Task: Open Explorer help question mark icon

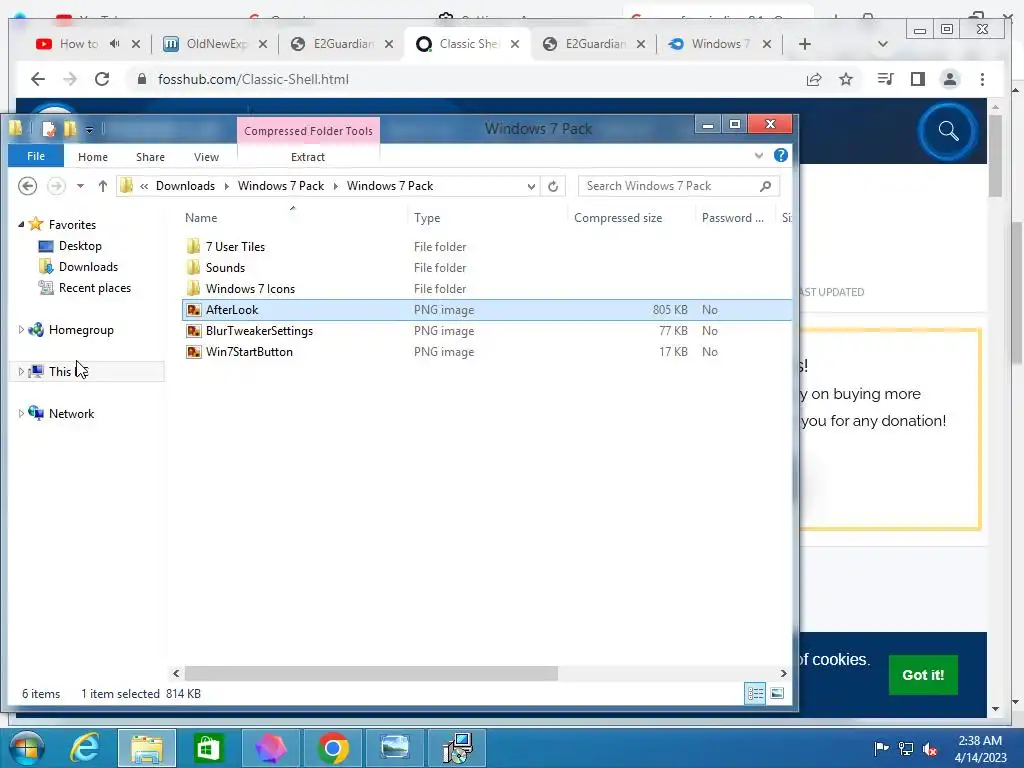Action: (x=780, y=155)
